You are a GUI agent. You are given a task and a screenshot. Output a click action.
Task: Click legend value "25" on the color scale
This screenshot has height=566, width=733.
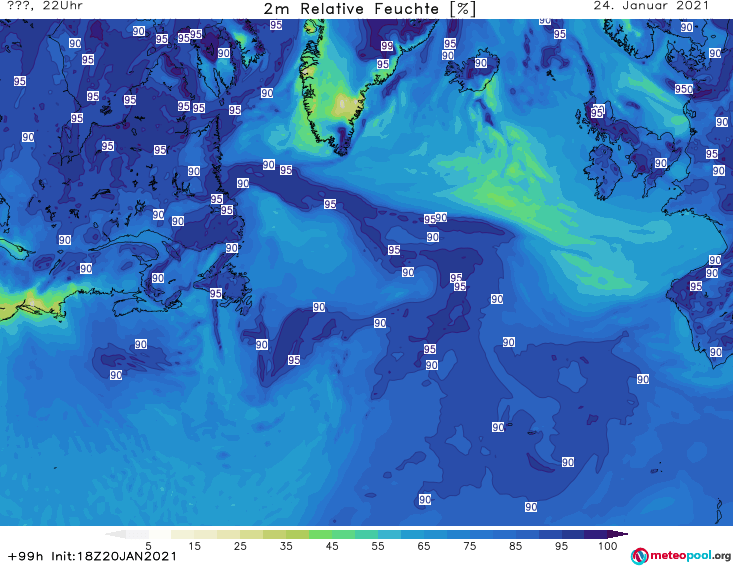pyautogui.click(x=240, y=546)
